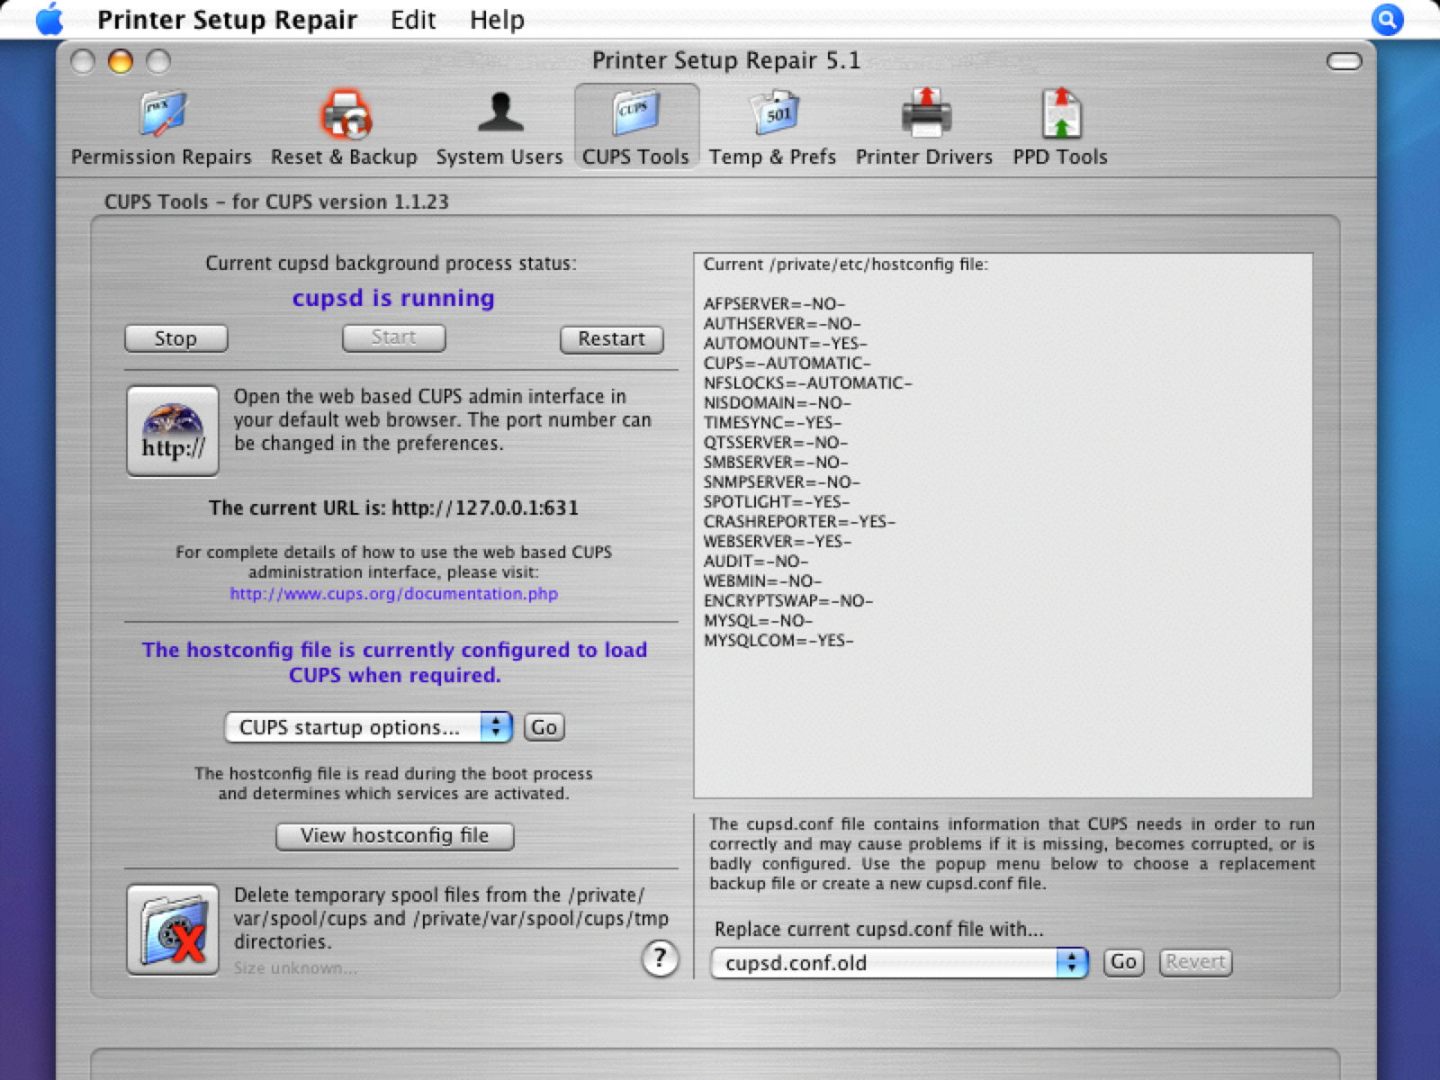
Task: Click the 'SPOTLIGHT=-YES-' hostconfig line
Action: [777, 502]
